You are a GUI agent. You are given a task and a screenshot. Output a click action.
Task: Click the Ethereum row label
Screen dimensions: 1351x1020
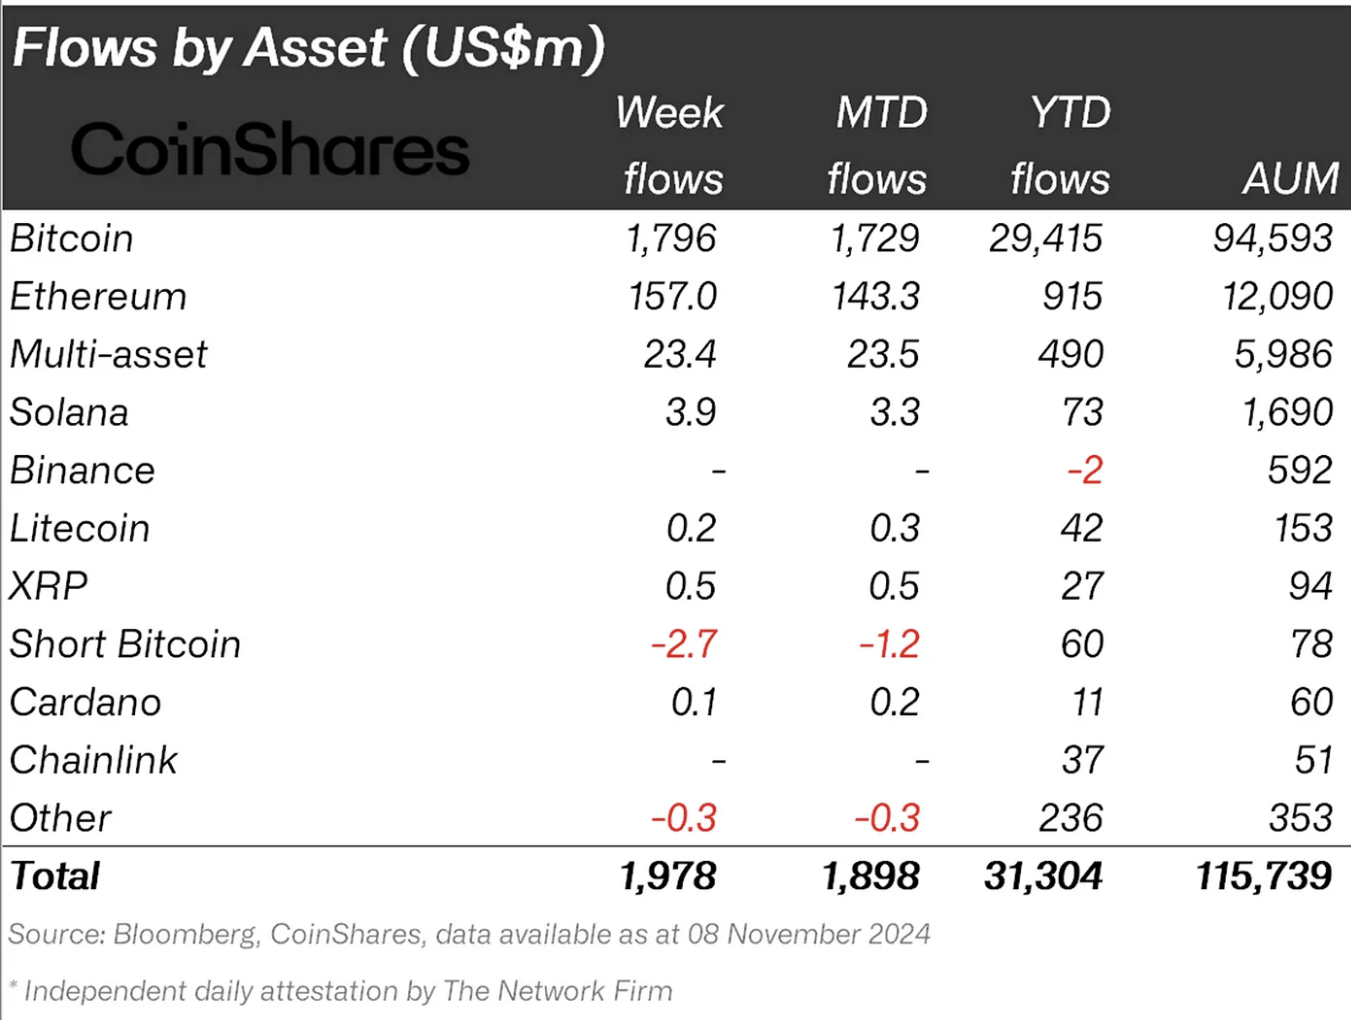point(98,297)
